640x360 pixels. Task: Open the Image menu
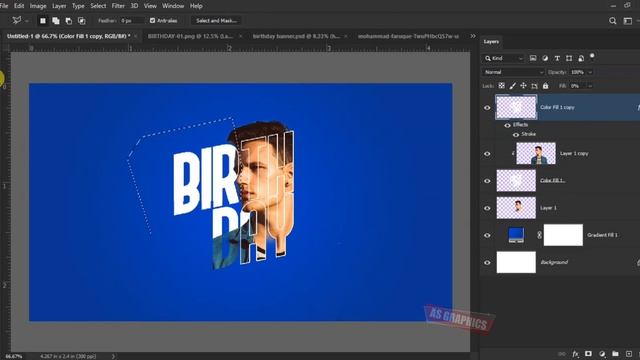click(x=38, y=6)
